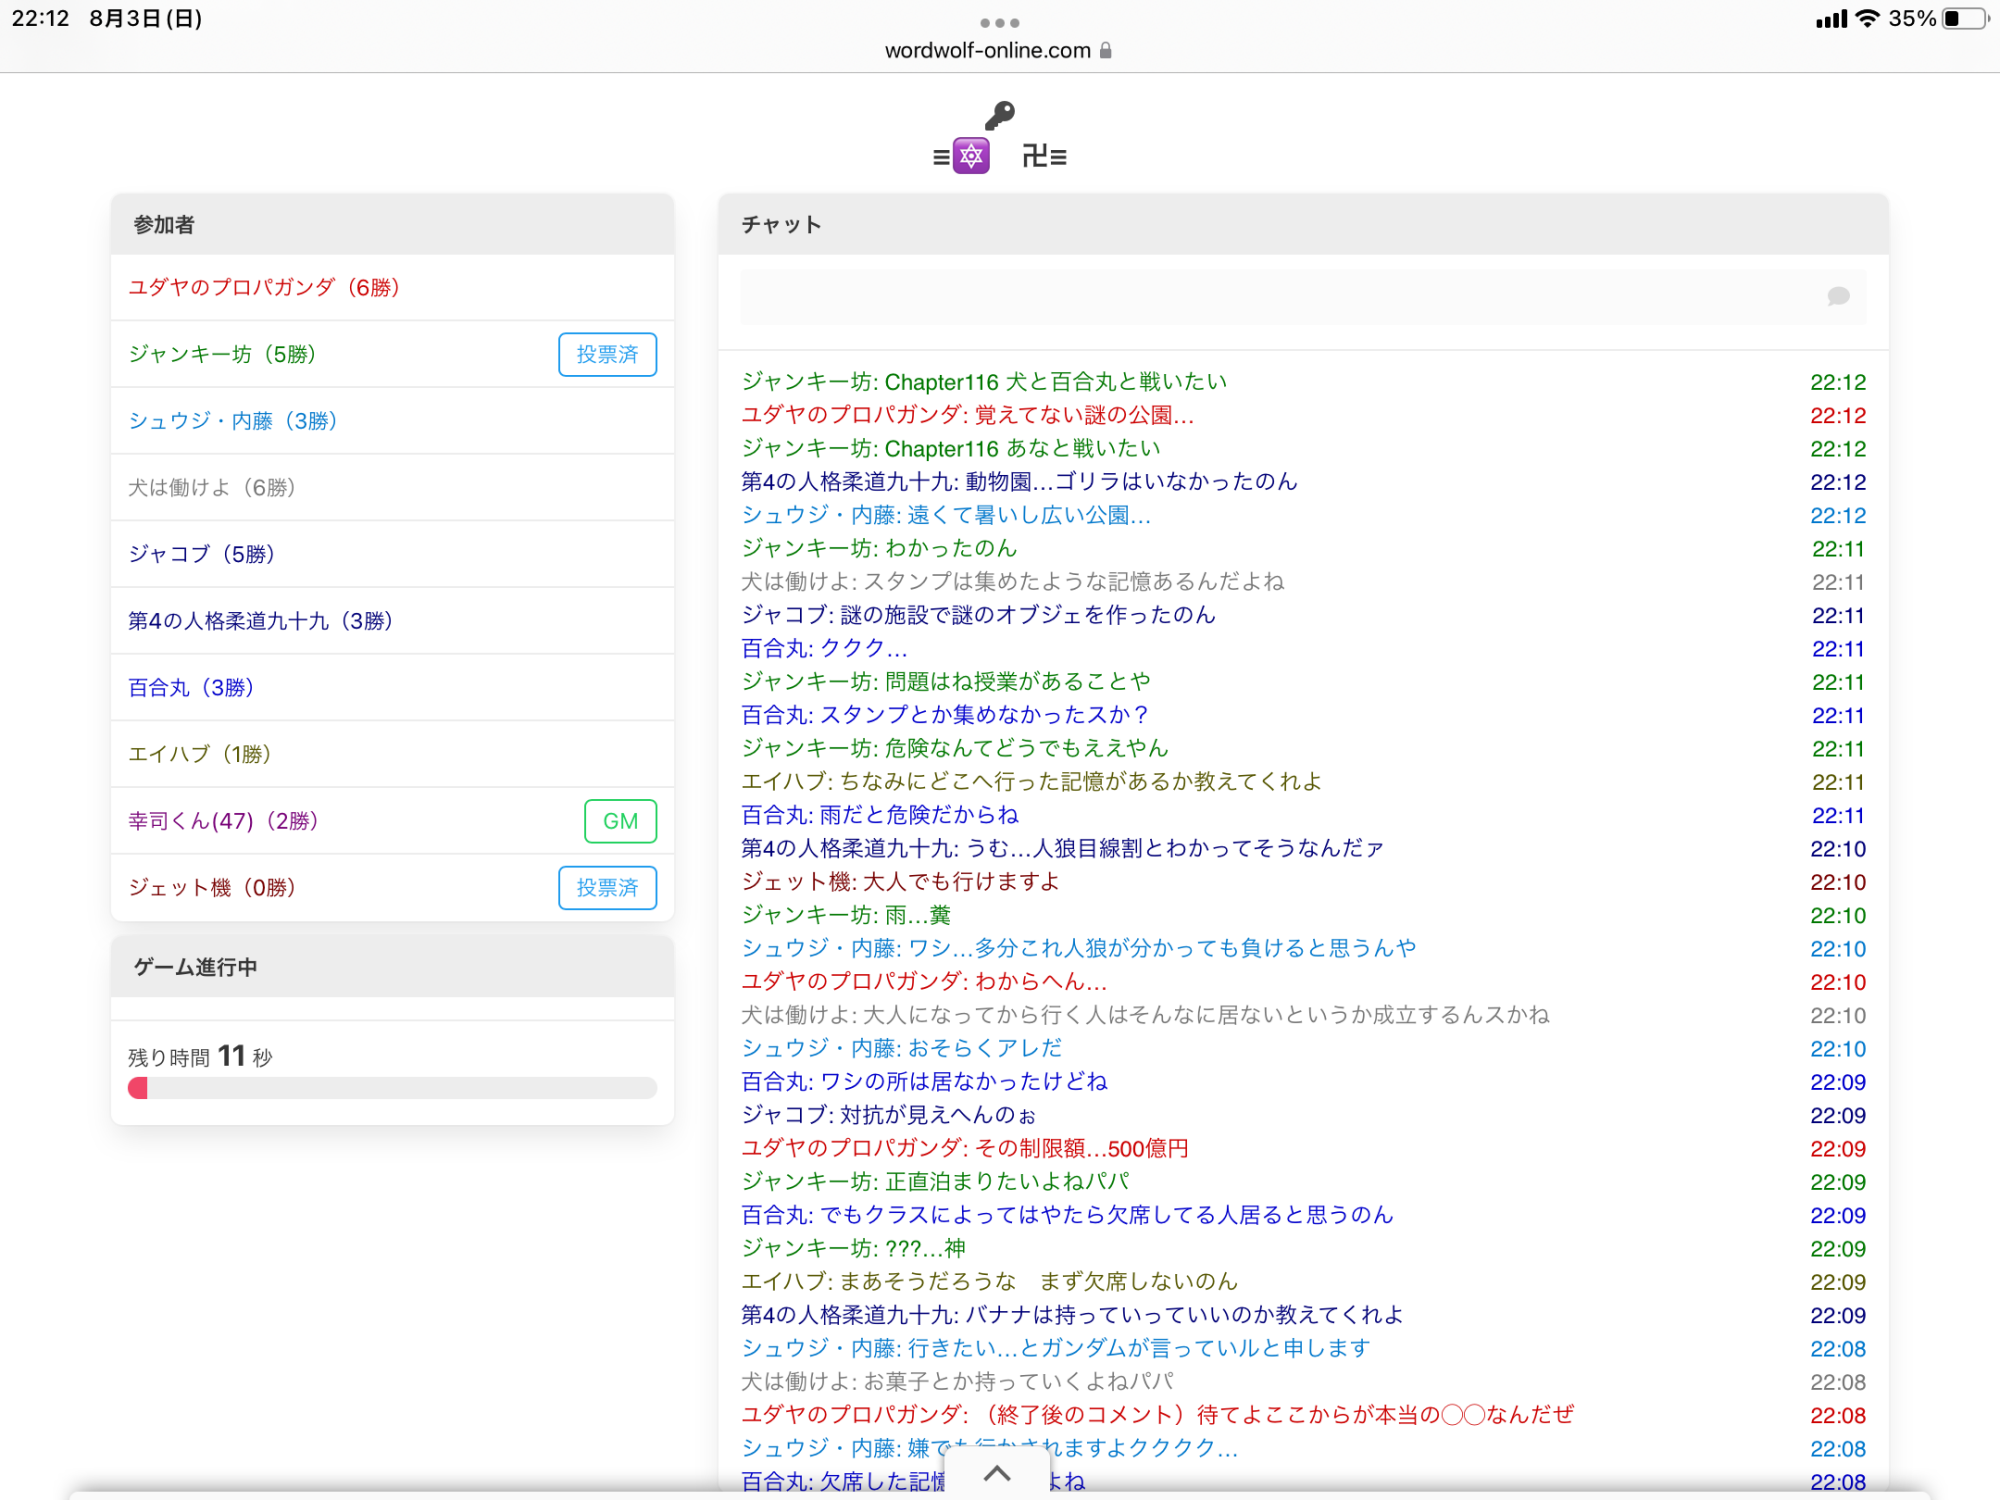This screenshot has width=2000, height=1500.
Task: Tap the cellular signal bars icon
Action: pos(1830,18)
